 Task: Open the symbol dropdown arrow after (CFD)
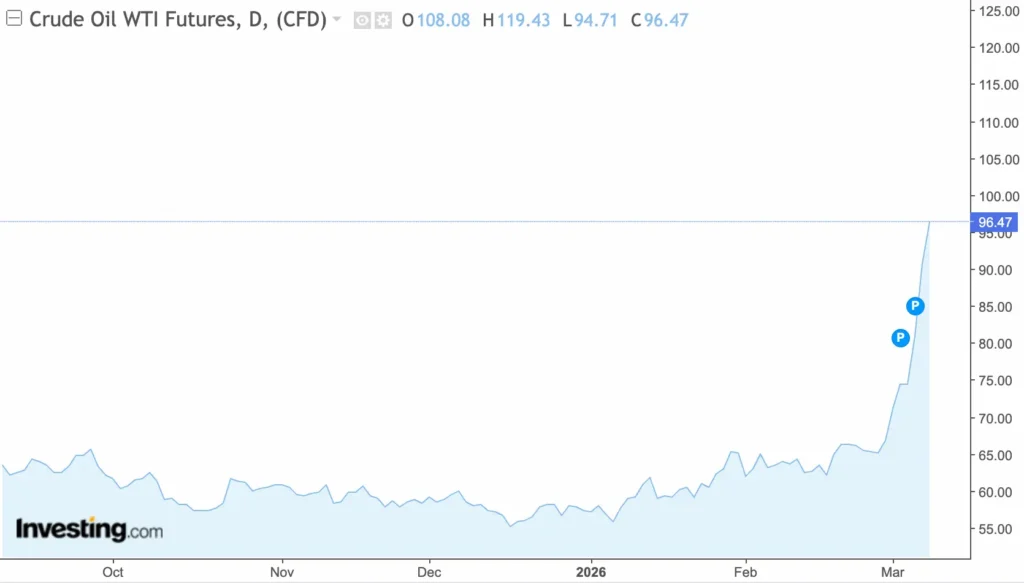[x=337, y=19]
